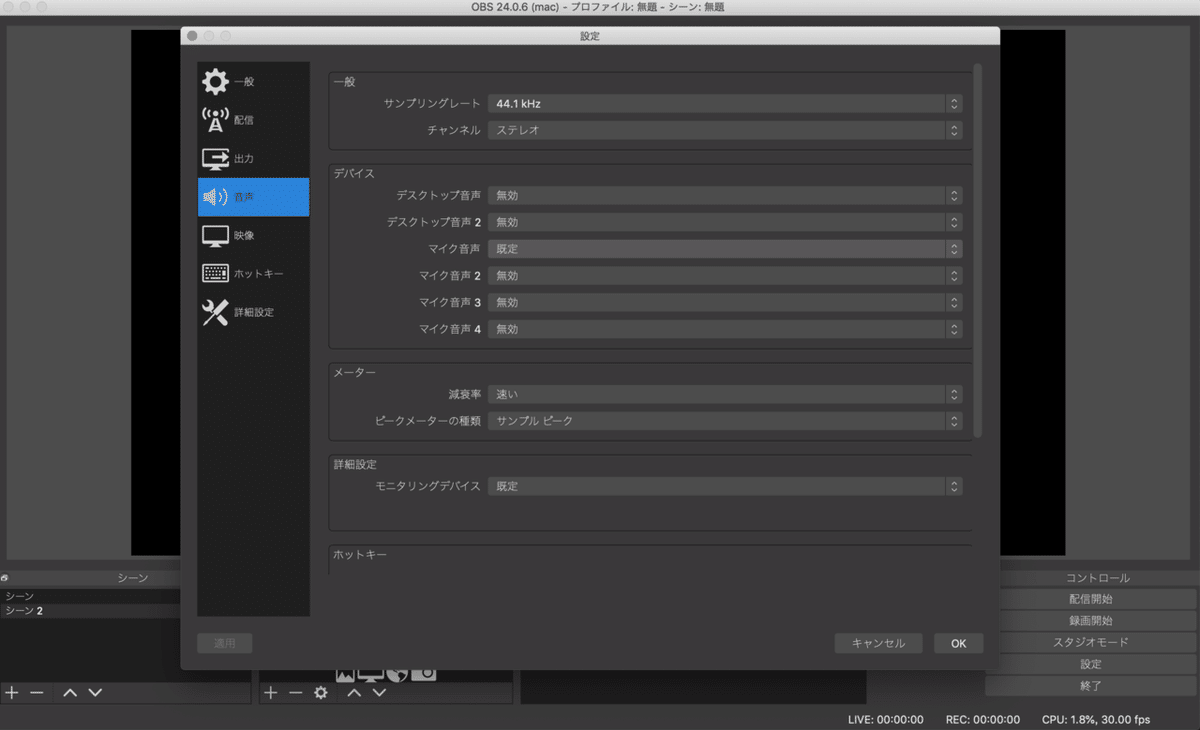
Task: Click スタジオモード in the controls panel
Action: pyautogui.click(x=1090, y=642)
